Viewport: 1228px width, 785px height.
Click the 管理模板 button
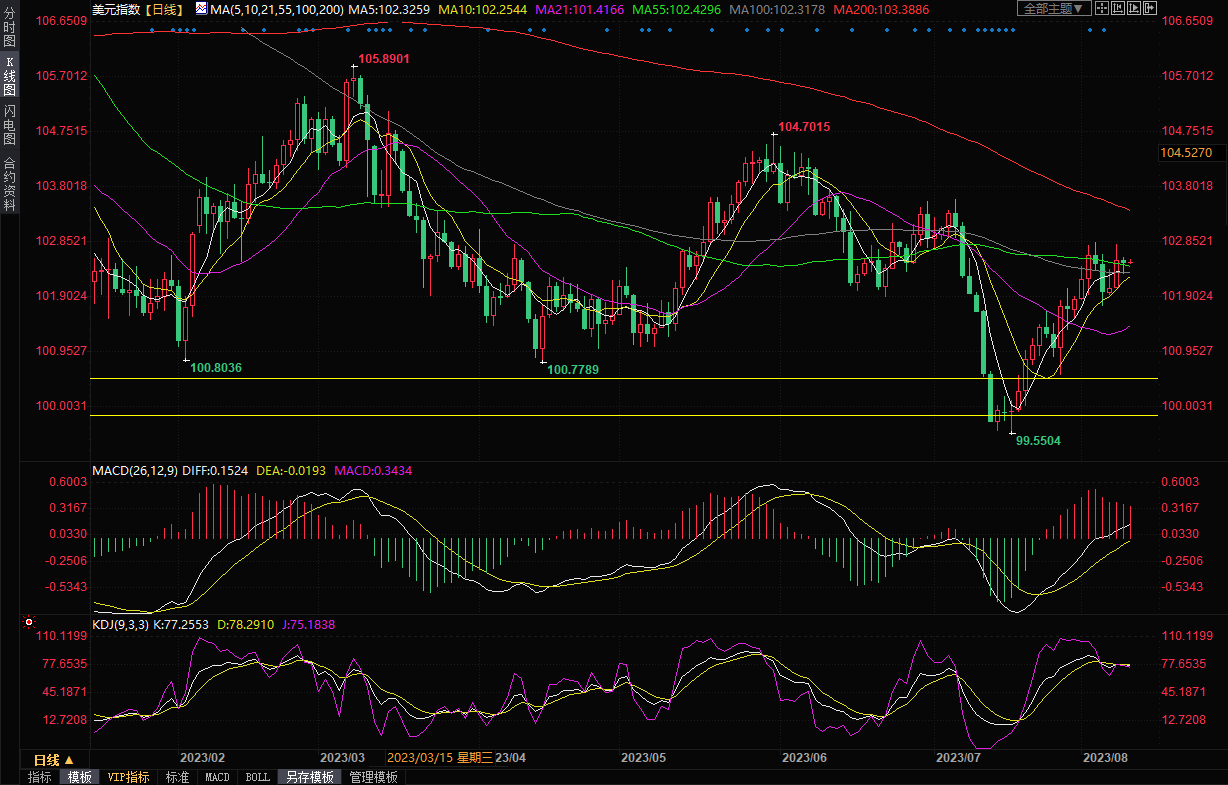point(373,777)
